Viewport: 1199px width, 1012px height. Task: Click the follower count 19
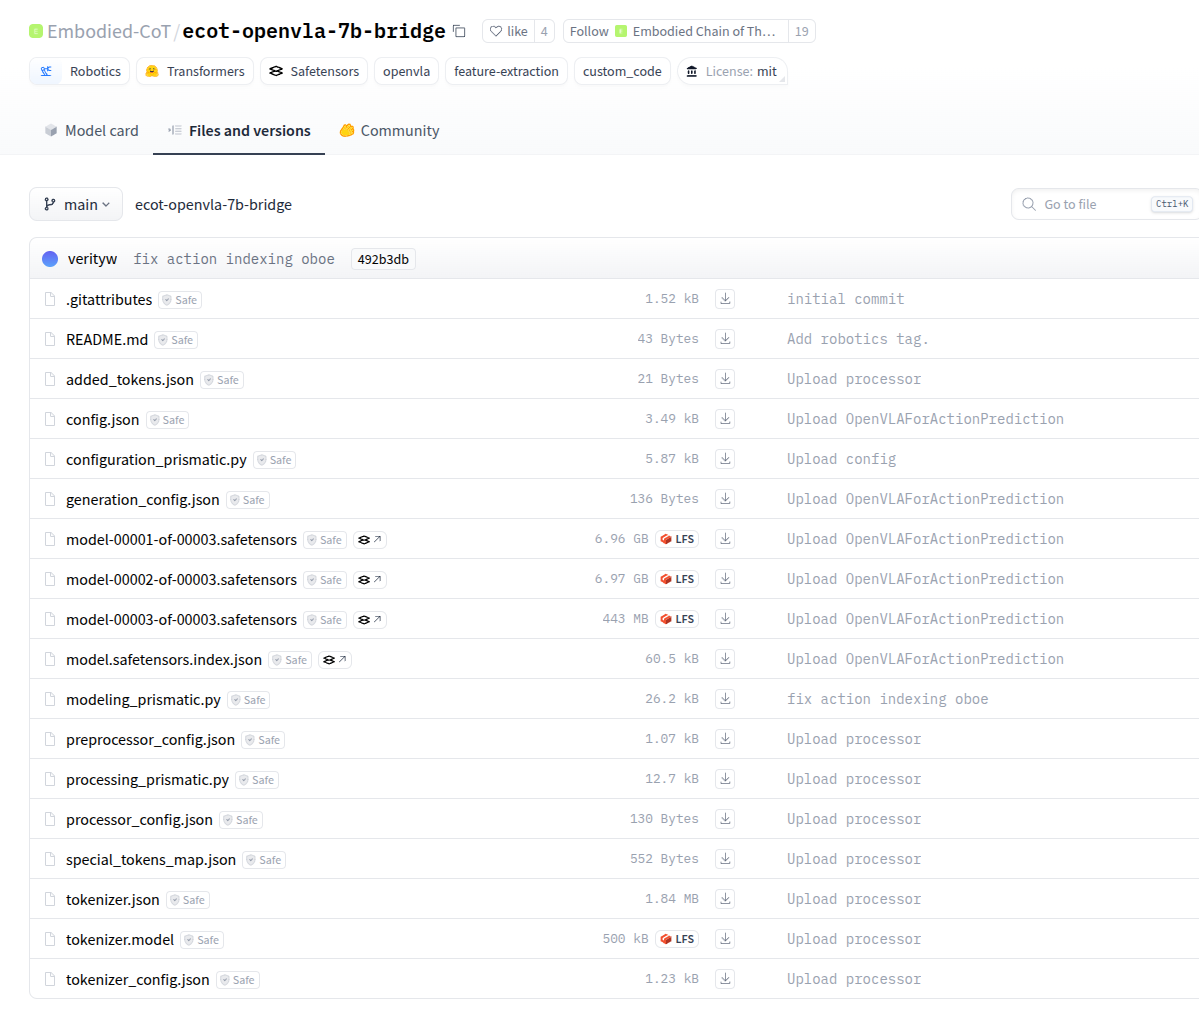tap(801, 31)
